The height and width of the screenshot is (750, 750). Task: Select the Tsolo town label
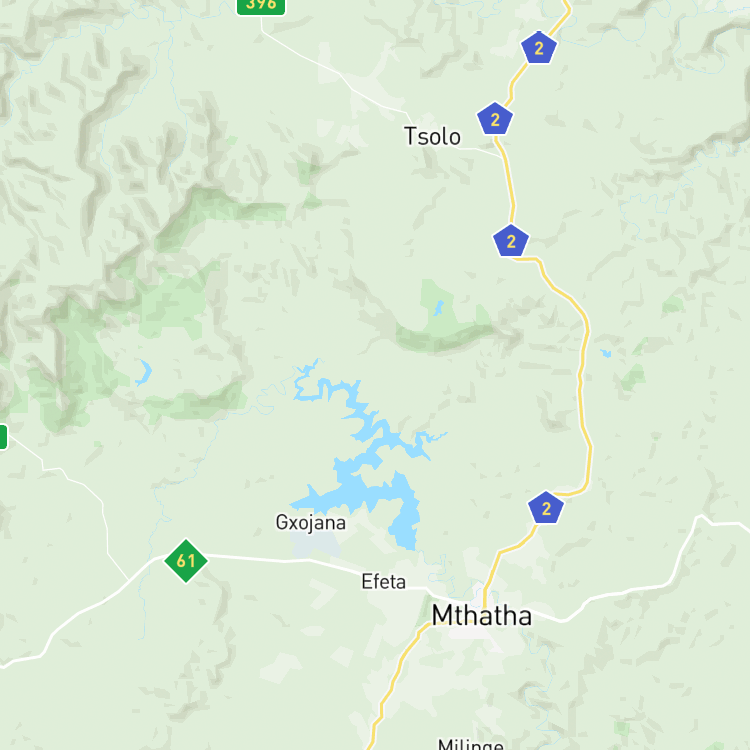(432, 137)
